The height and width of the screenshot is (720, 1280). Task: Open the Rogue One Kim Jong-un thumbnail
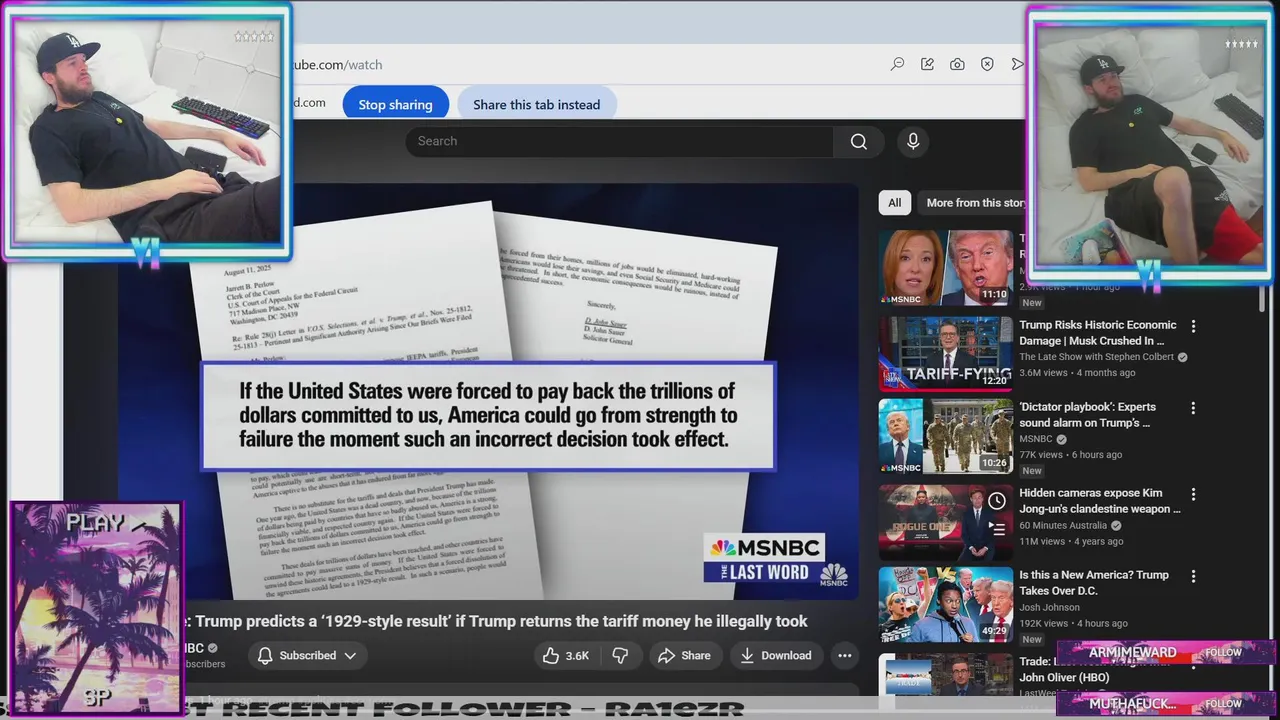(946, 522)
